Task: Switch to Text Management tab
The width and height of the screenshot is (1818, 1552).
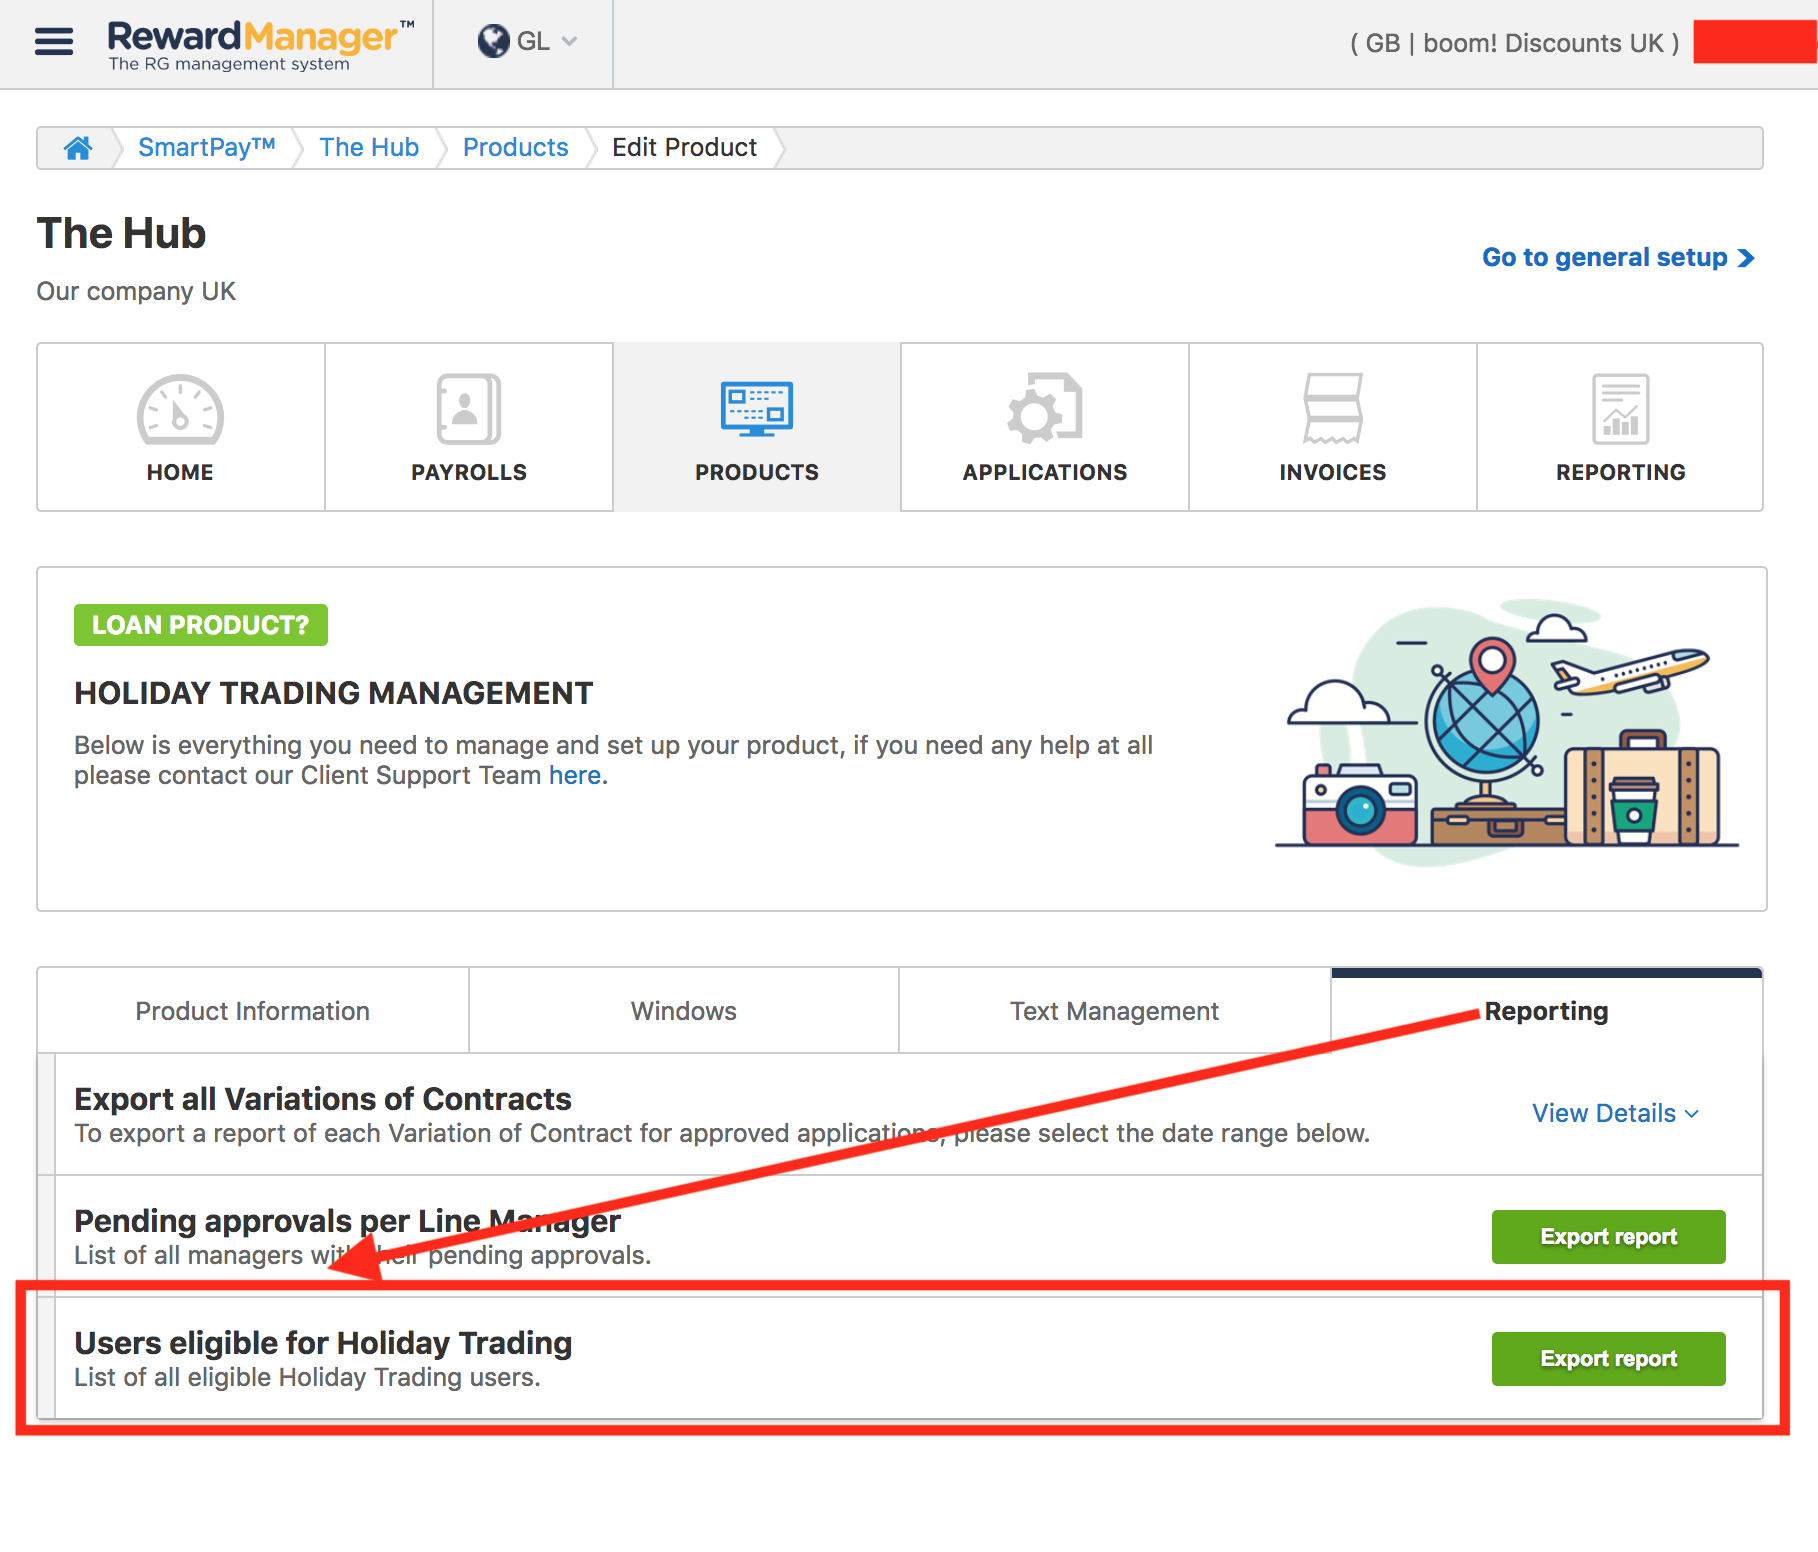Action: [x=1115, y=1011]
